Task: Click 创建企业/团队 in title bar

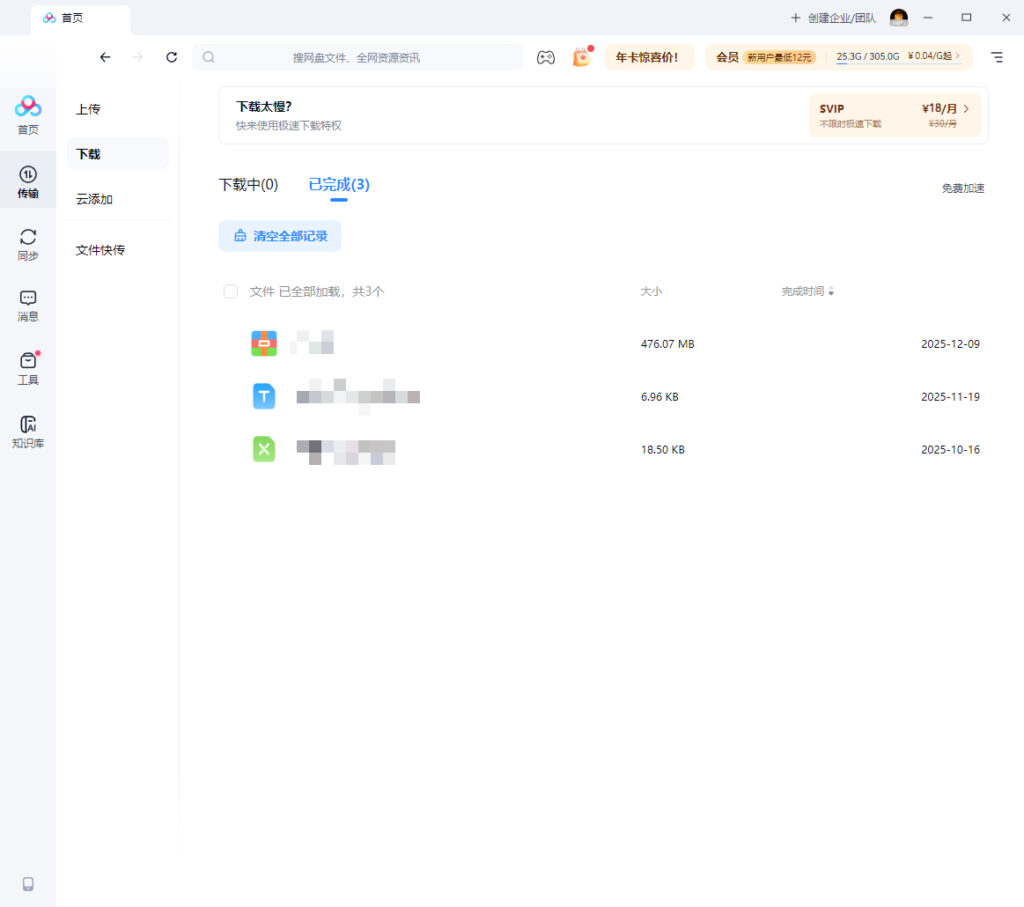Action: click(x=842, y=18)
